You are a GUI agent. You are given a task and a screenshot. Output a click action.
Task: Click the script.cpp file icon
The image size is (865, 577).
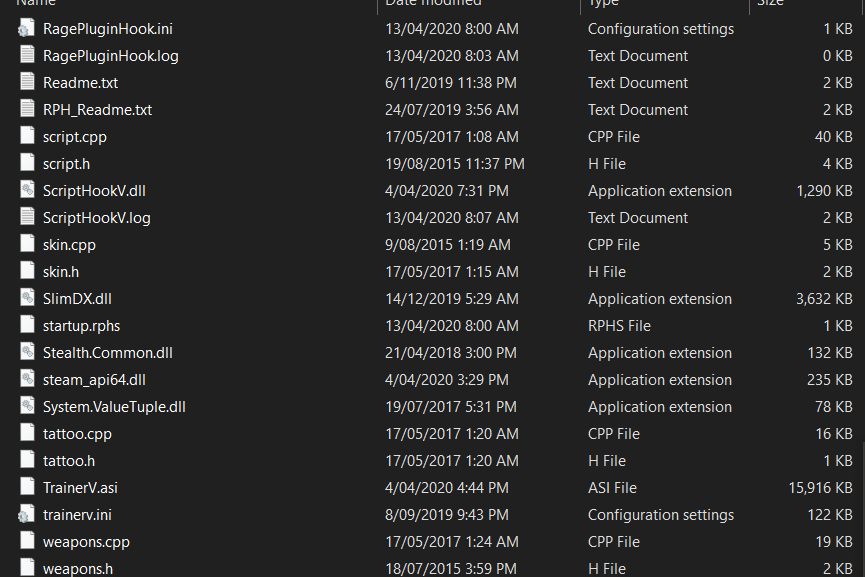click(26, 137)
